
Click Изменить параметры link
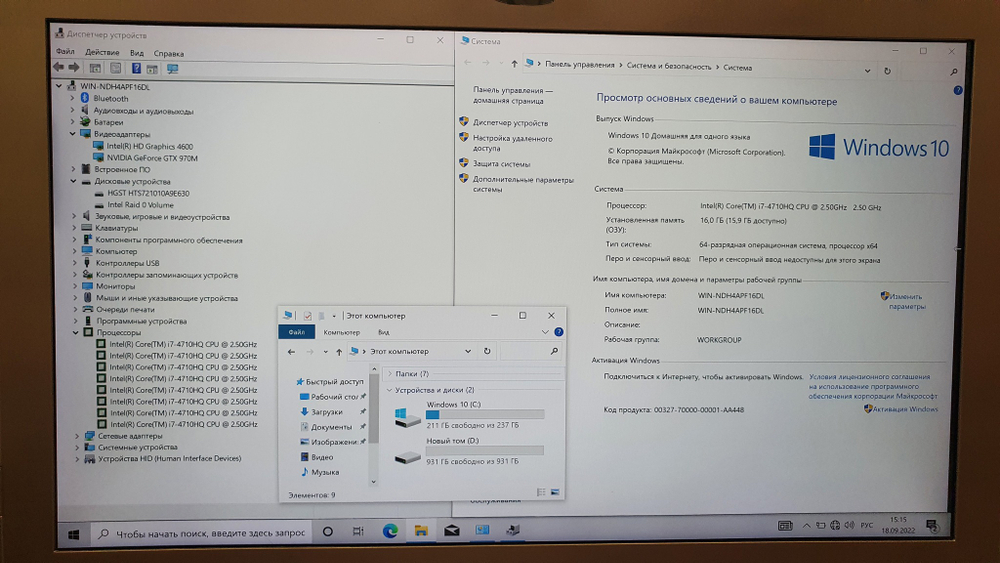tap(906, 301)
